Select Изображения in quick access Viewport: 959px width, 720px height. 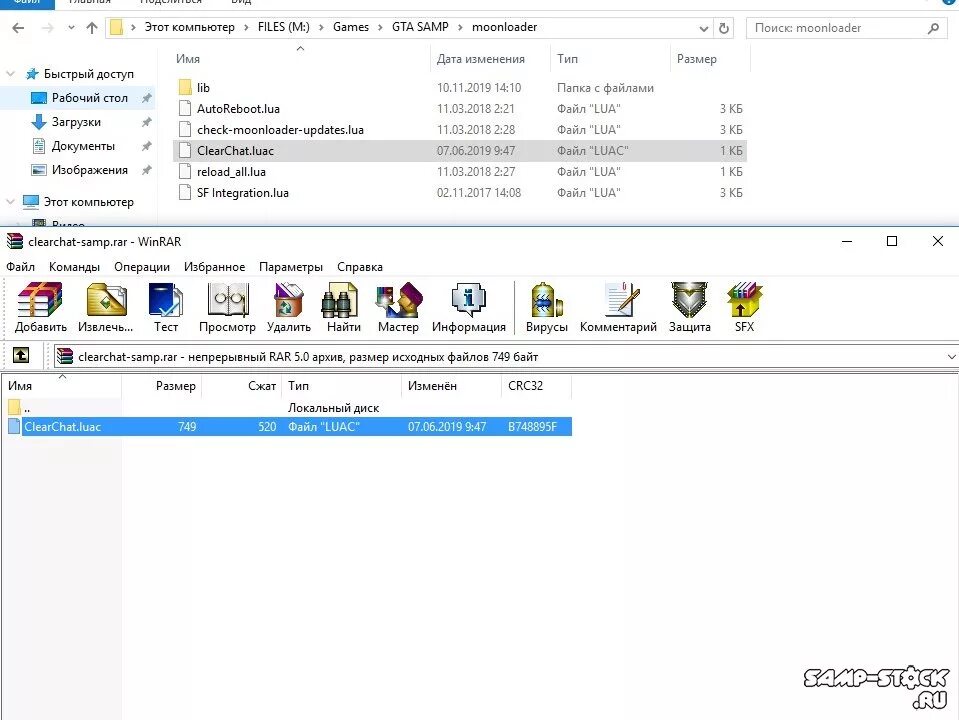click(78, 170)
